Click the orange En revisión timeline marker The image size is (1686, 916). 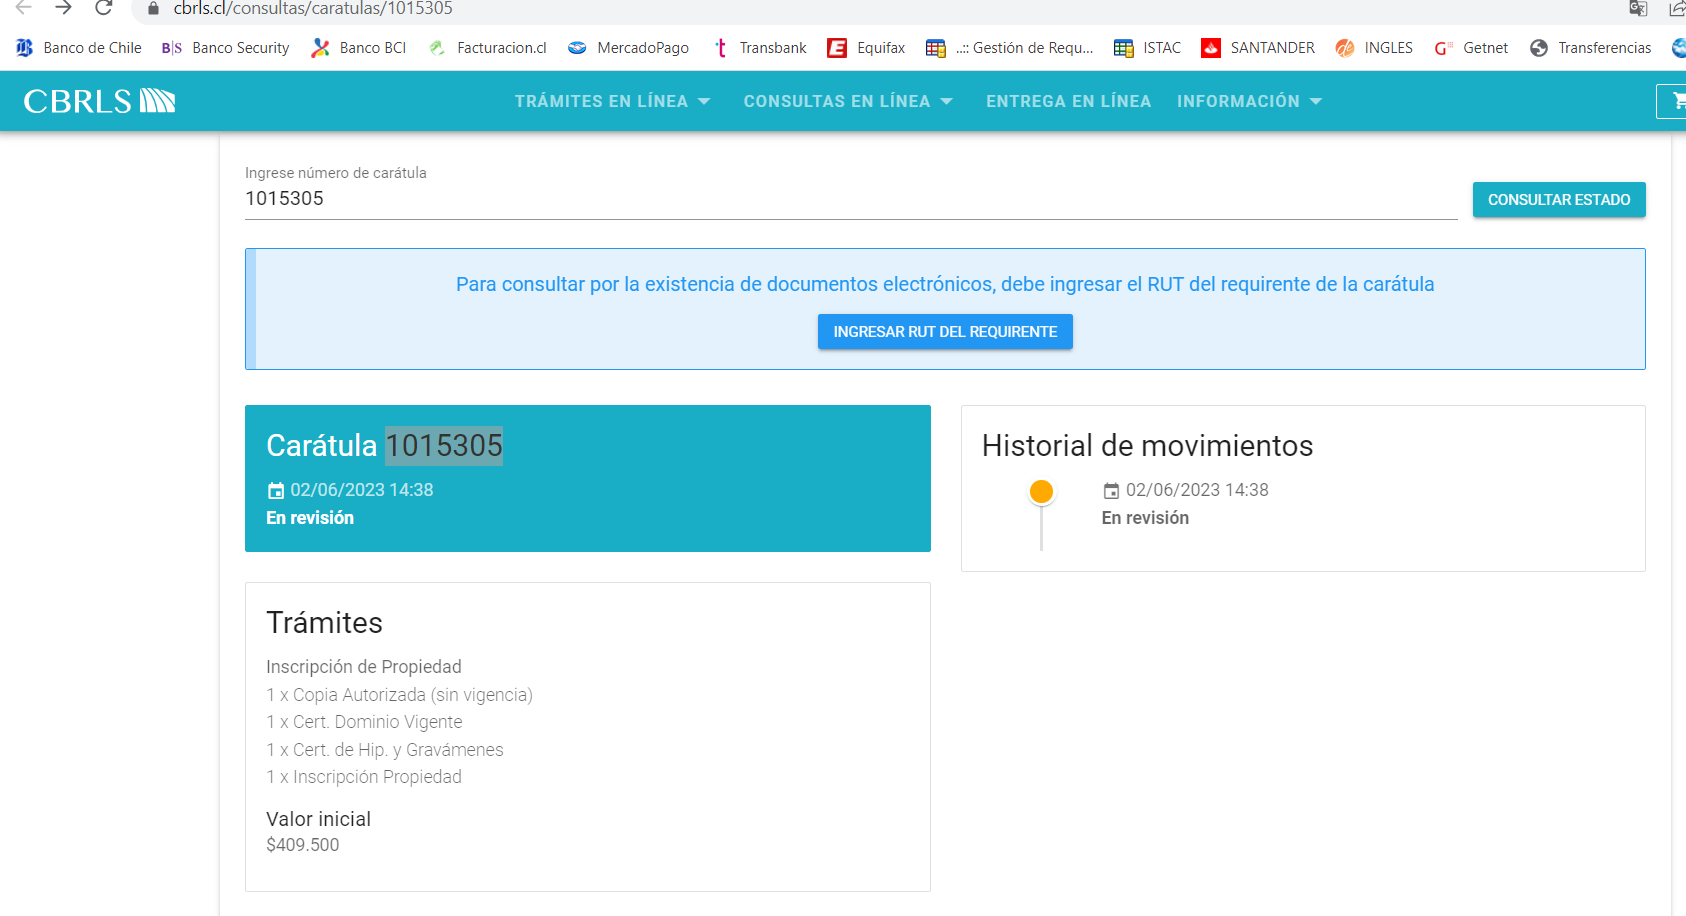[x=1041, y=491]
